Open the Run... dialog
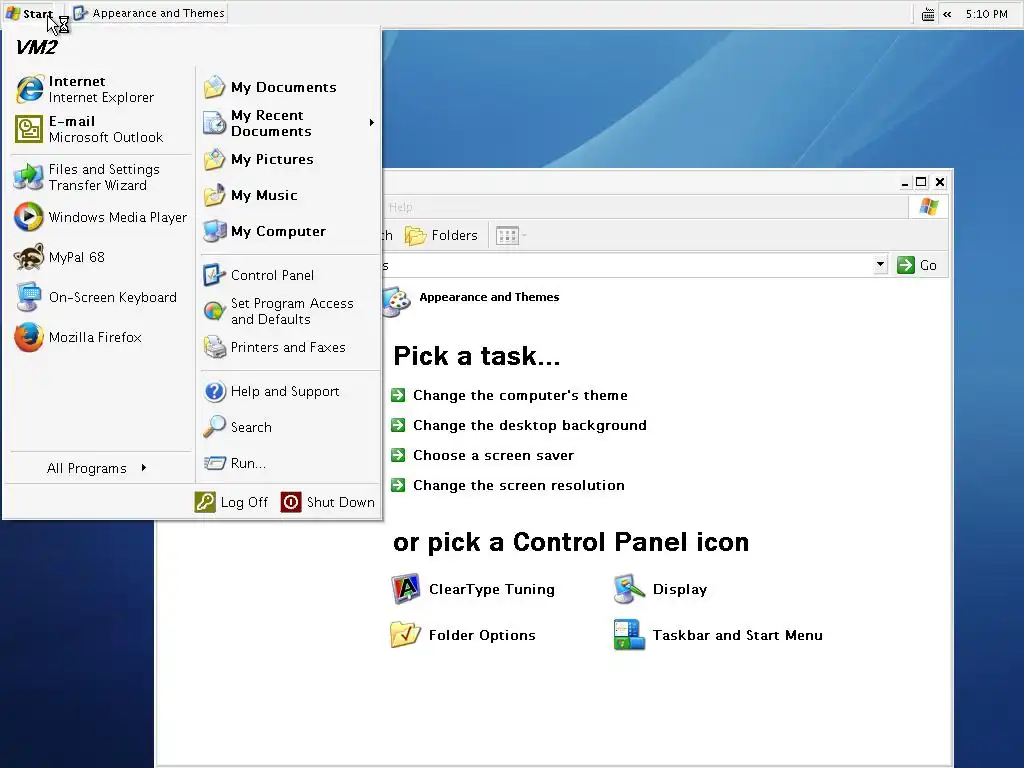 pyautogui.click(x=289, y=463)
